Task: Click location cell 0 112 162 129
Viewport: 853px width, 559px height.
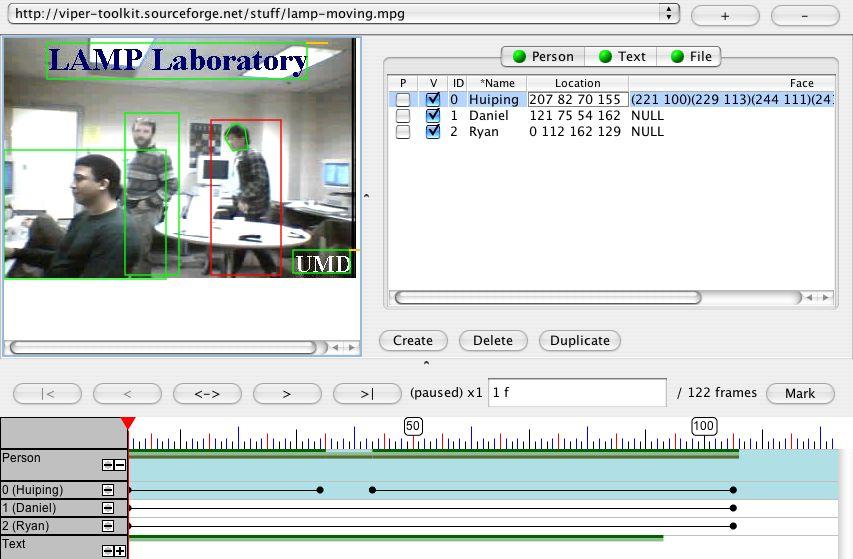Action: (578, 132)
